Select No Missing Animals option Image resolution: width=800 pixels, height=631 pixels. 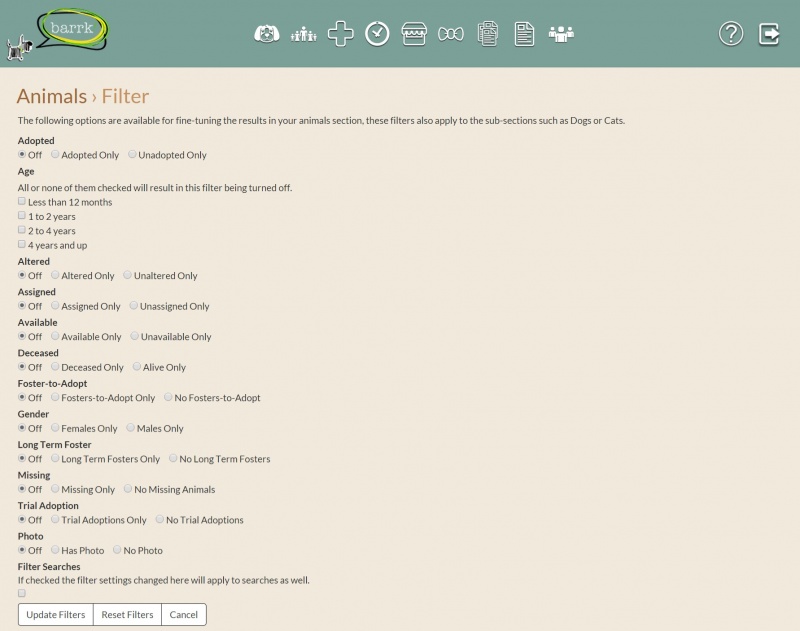pos(128,489)
